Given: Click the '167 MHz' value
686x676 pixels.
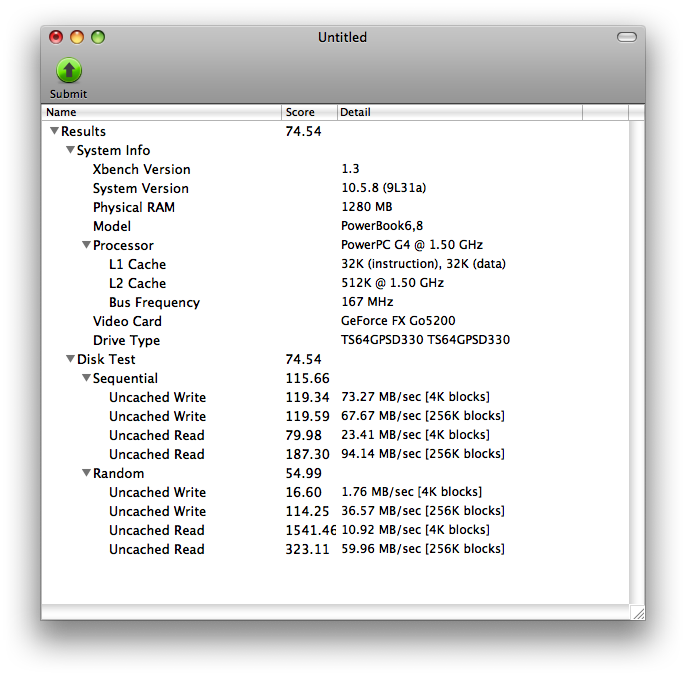Looking at the screenshot, I should click(x=367, y=302).
